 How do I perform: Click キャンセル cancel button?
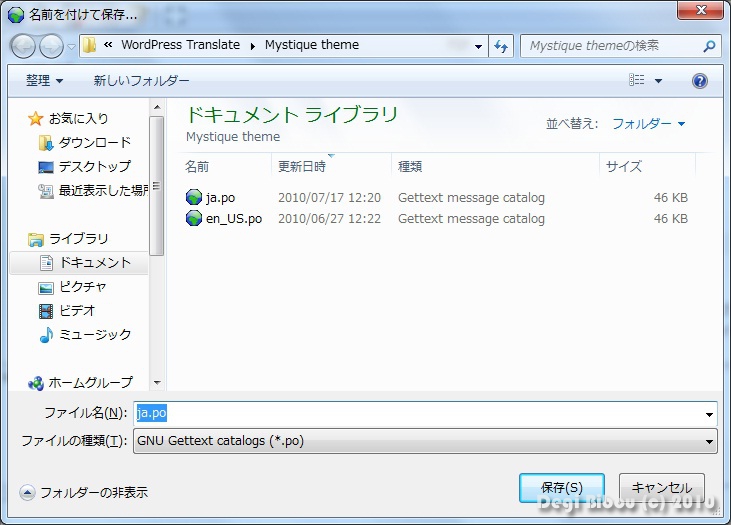point(662,488)
